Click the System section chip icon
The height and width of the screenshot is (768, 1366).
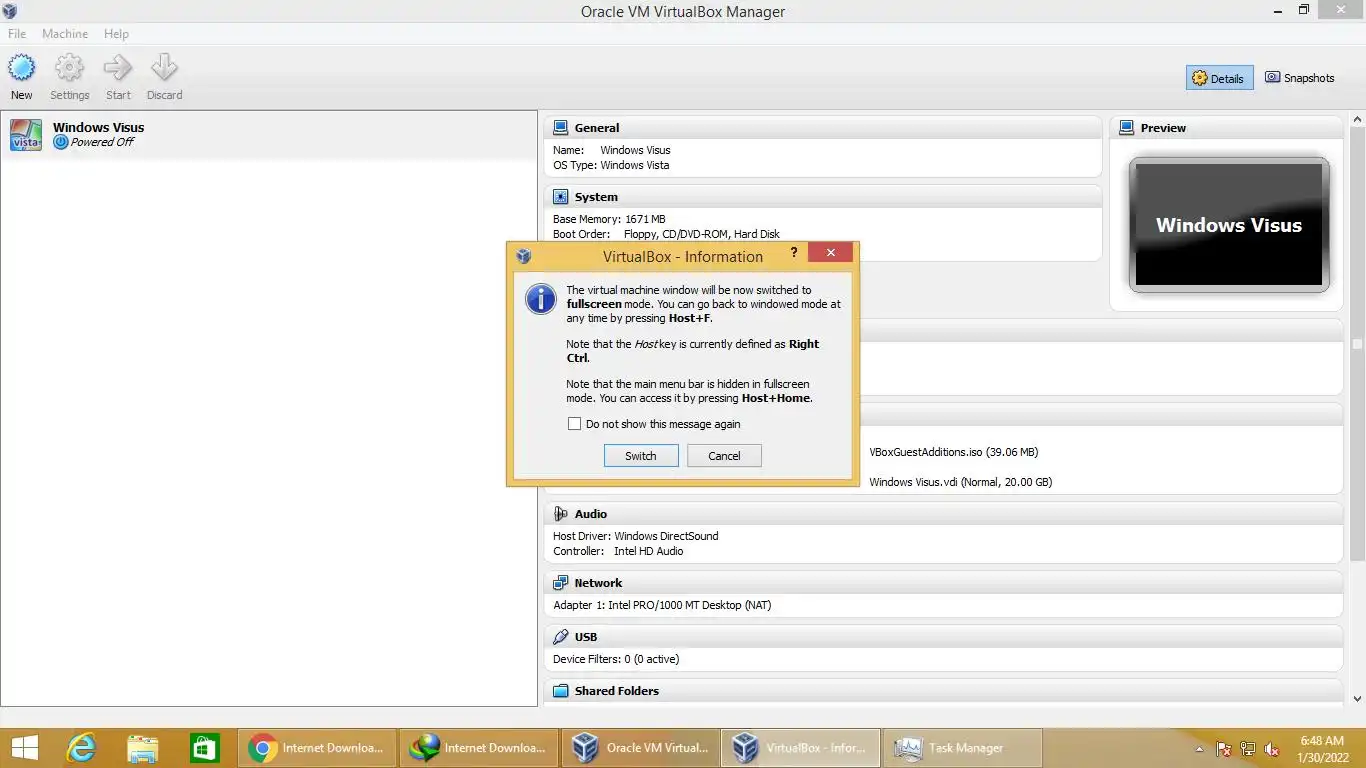point(560,197)
